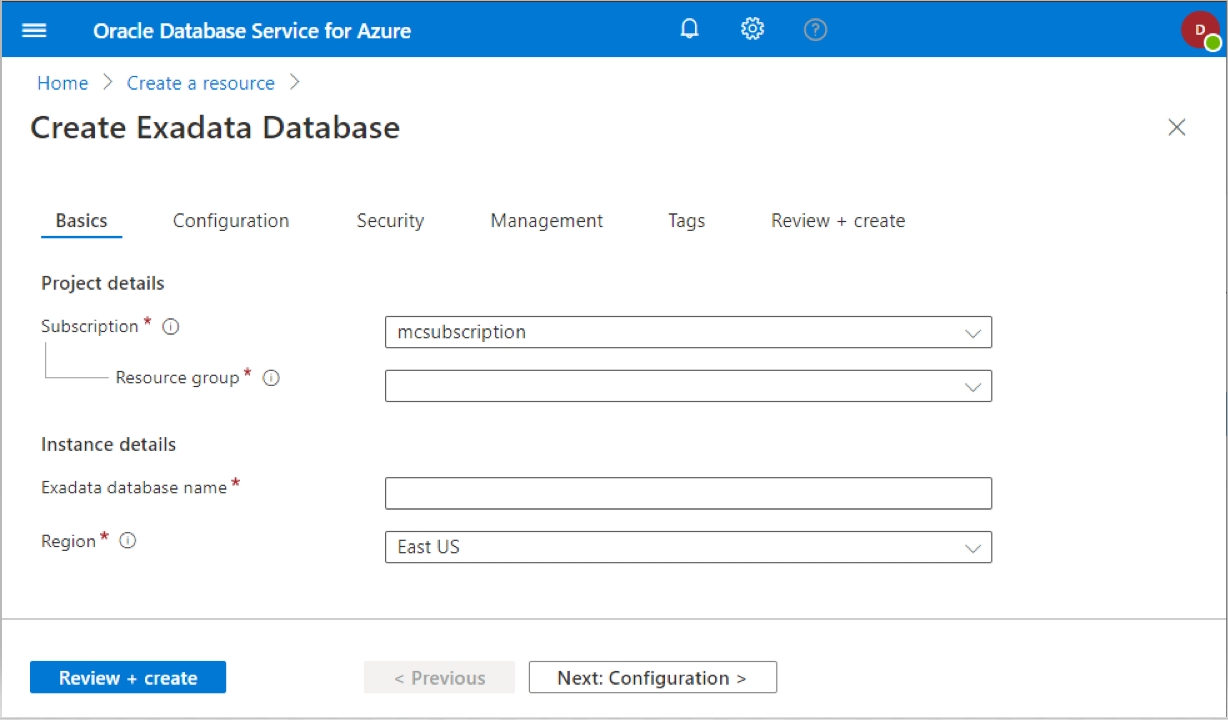Select the Tags tab
Image resolution: width=1228 pixels, height=720 pixels.
686,221
